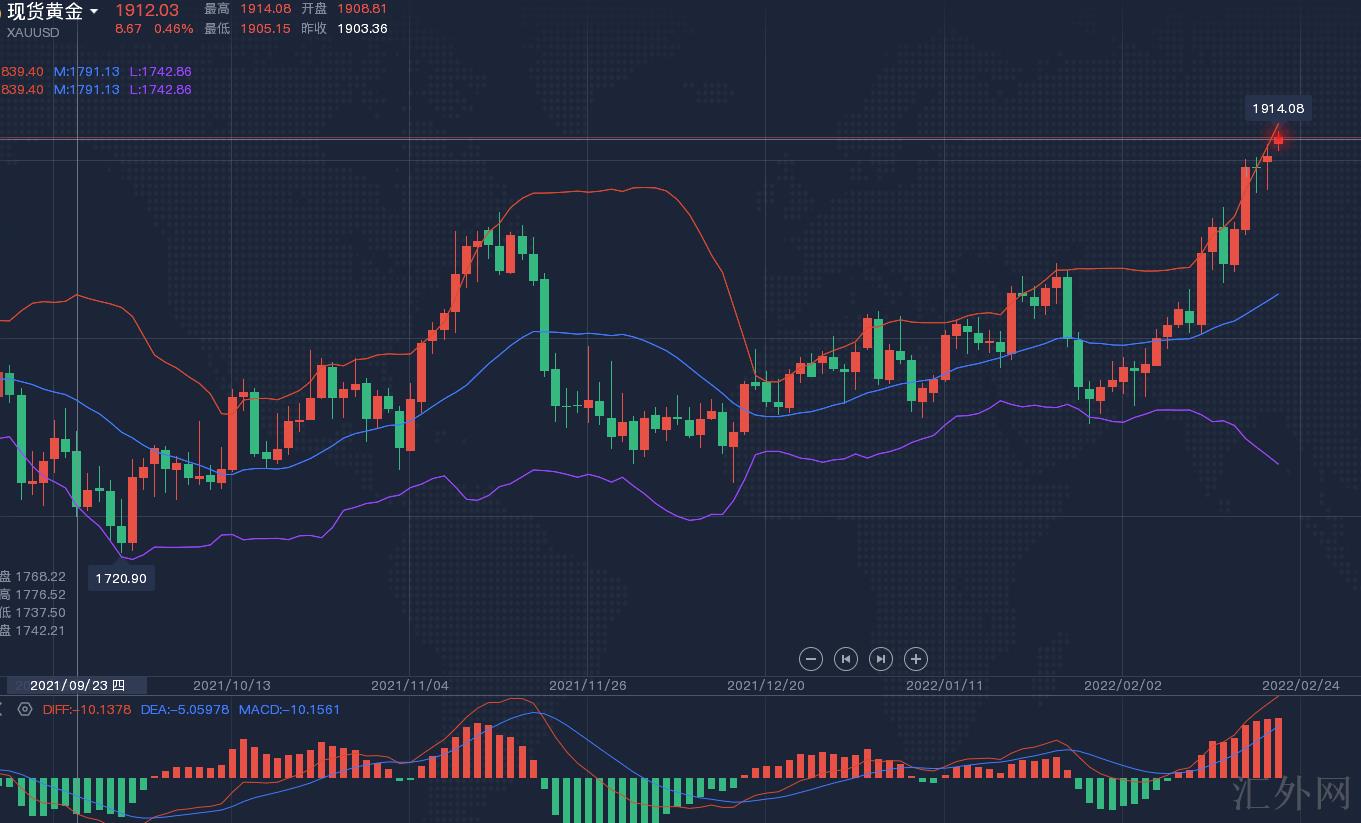Click the DIFF value in MACD legend
The height and width of the screenshot is (823, 1361).
tap(87, 709)
